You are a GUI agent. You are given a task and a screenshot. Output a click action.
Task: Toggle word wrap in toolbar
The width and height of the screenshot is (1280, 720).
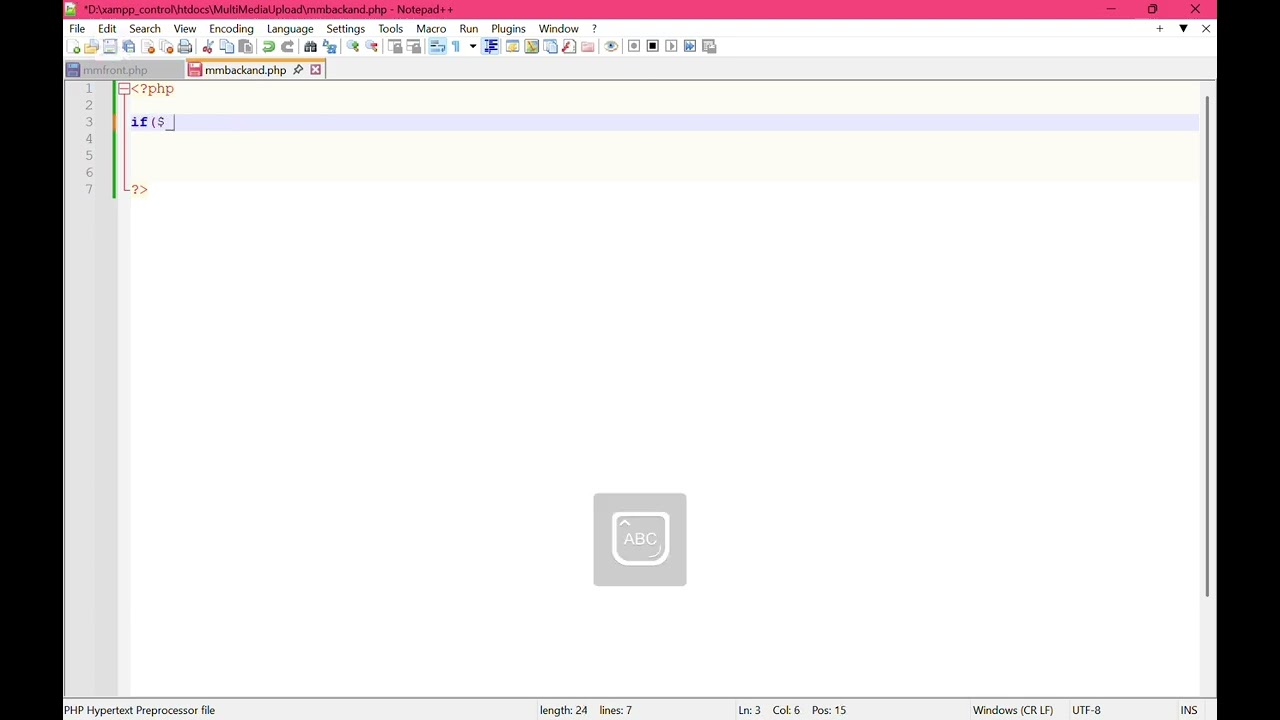click(x=437, y=46)
